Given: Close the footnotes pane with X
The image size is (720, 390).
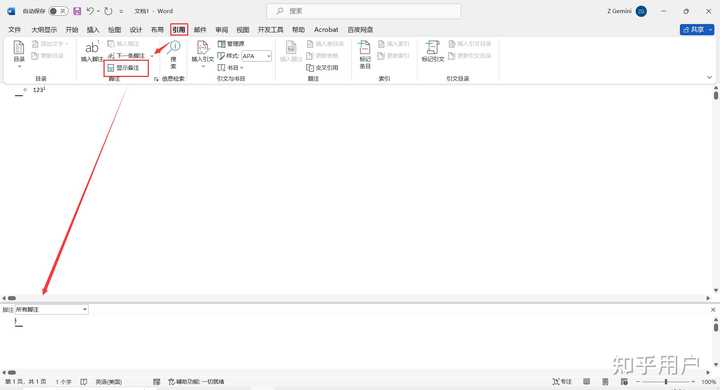Looking at the screenshot, I should point(713,310).
